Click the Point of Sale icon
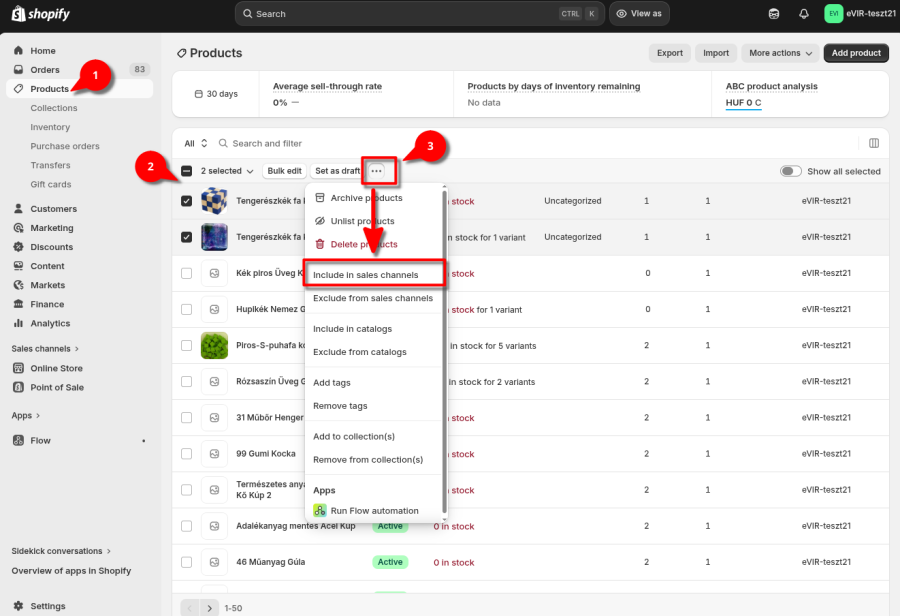Image resolution: width=900 pixels, height=616 pixels. point(18,388)
